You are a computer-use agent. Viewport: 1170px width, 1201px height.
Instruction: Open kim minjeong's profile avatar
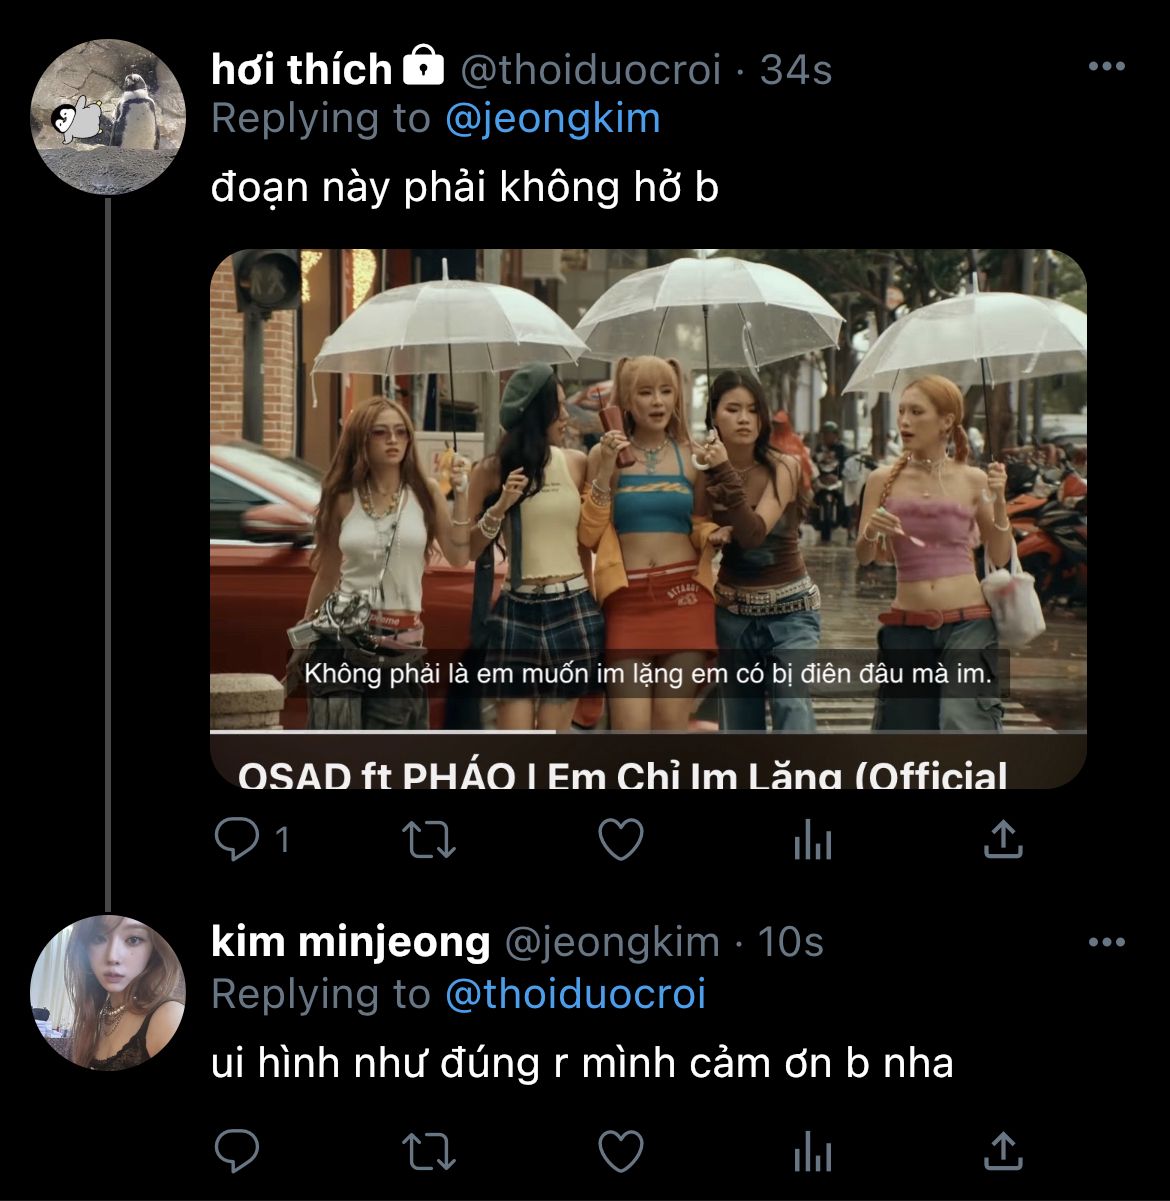pos(108,993)
